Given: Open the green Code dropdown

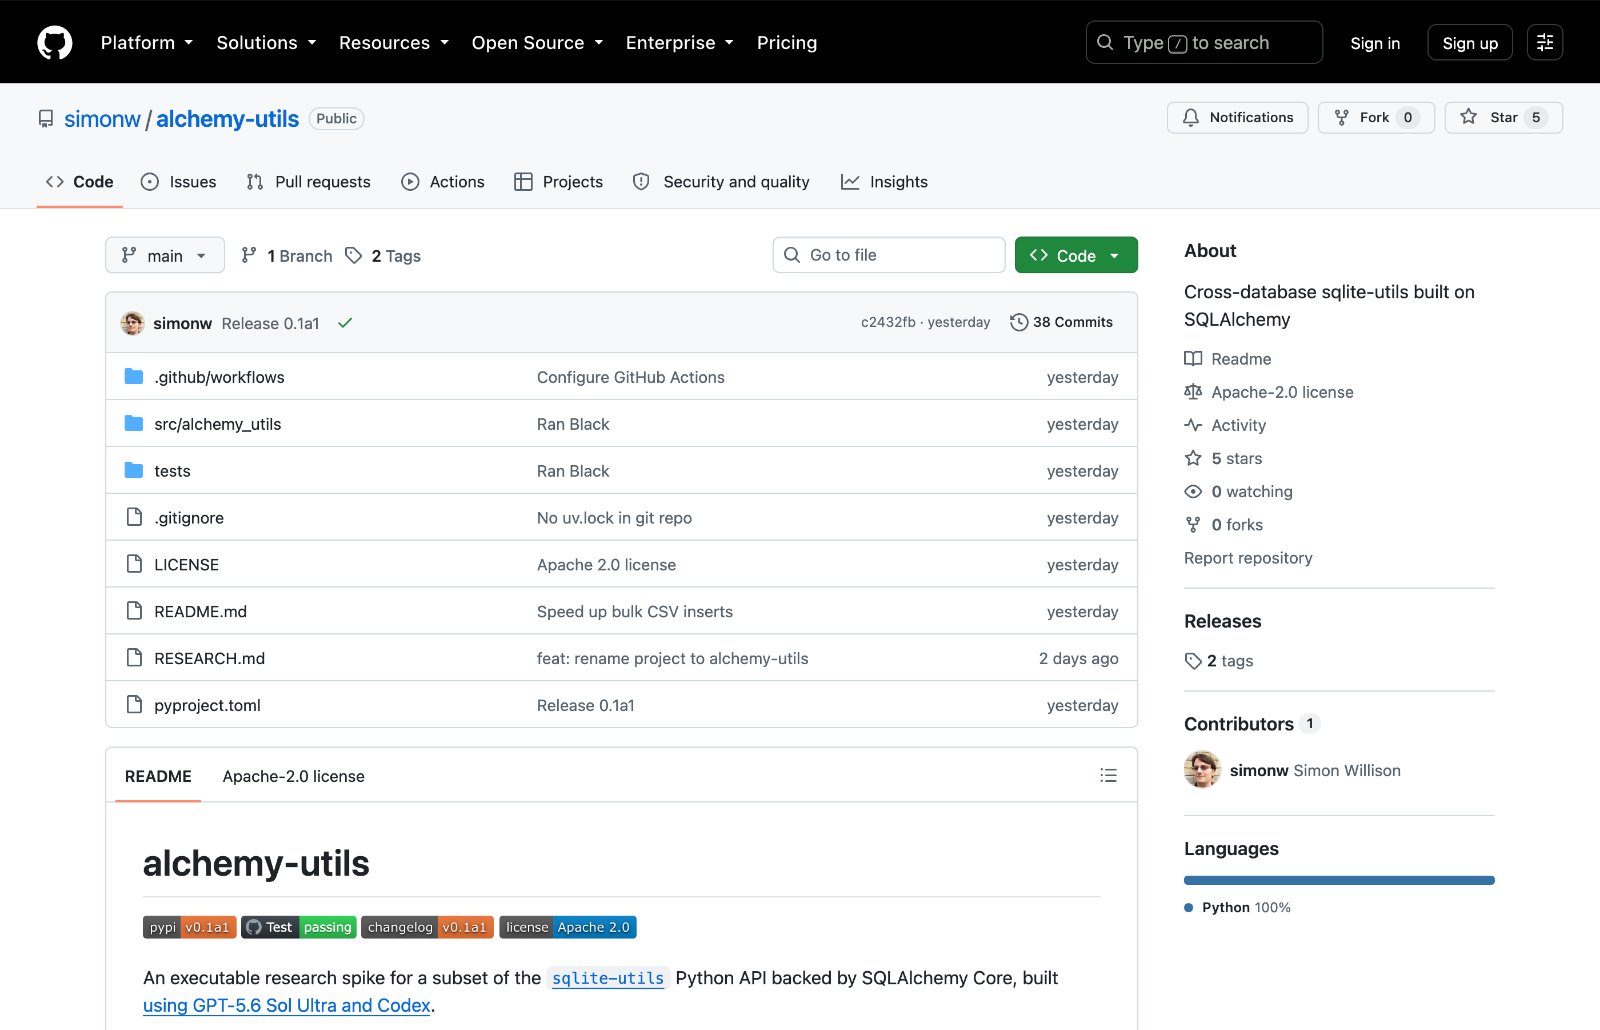Looking at the screenshot, I should click(x=1076, y=255).
